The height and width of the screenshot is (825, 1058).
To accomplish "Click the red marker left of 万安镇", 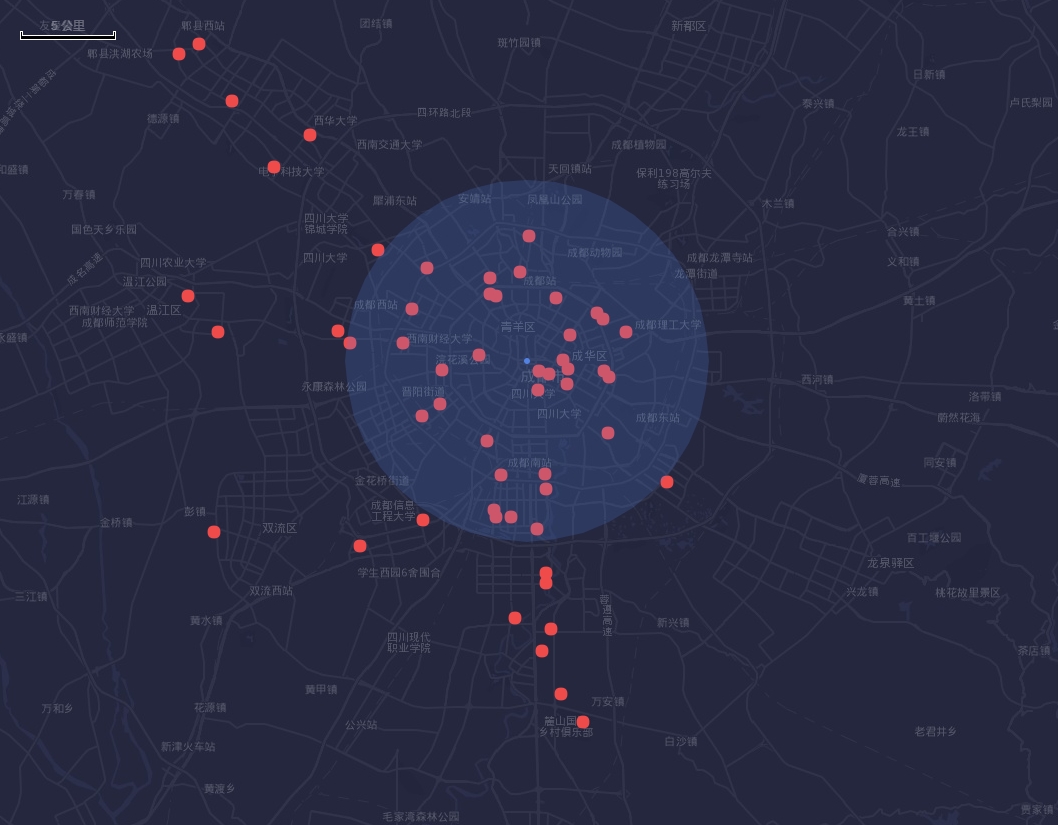I will (561, 694).
